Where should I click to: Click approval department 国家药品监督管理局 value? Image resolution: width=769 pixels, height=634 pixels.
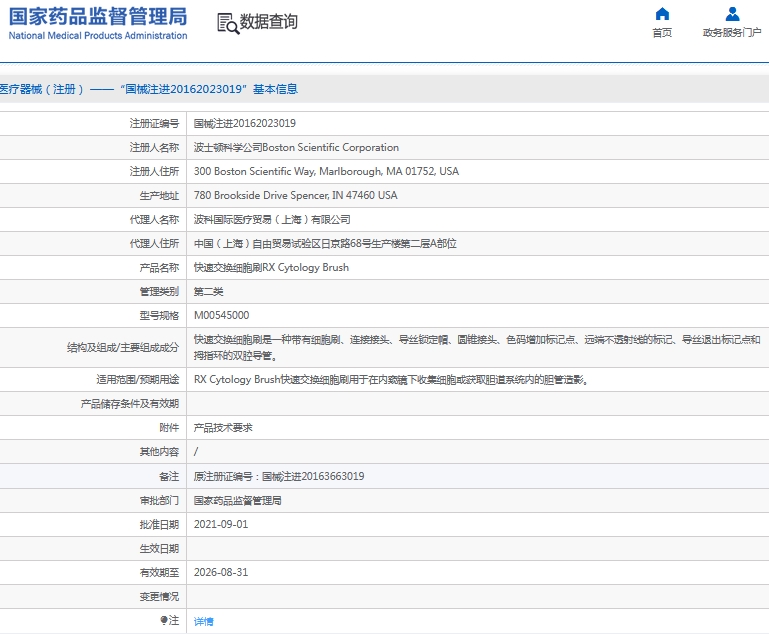point(237,500)
